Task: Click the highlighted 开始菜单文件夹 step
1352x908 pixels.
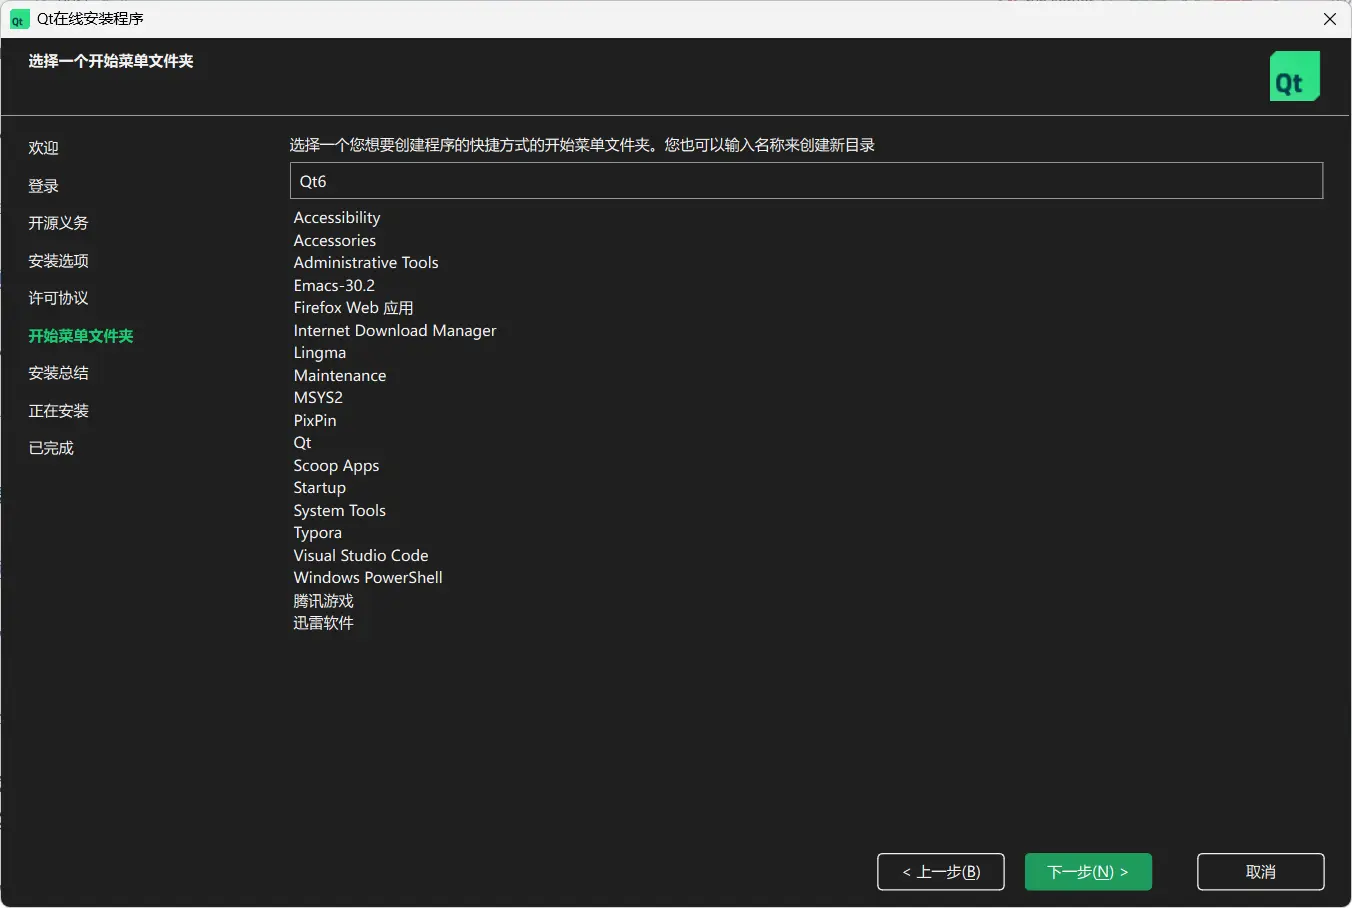Action: point(81,336)
